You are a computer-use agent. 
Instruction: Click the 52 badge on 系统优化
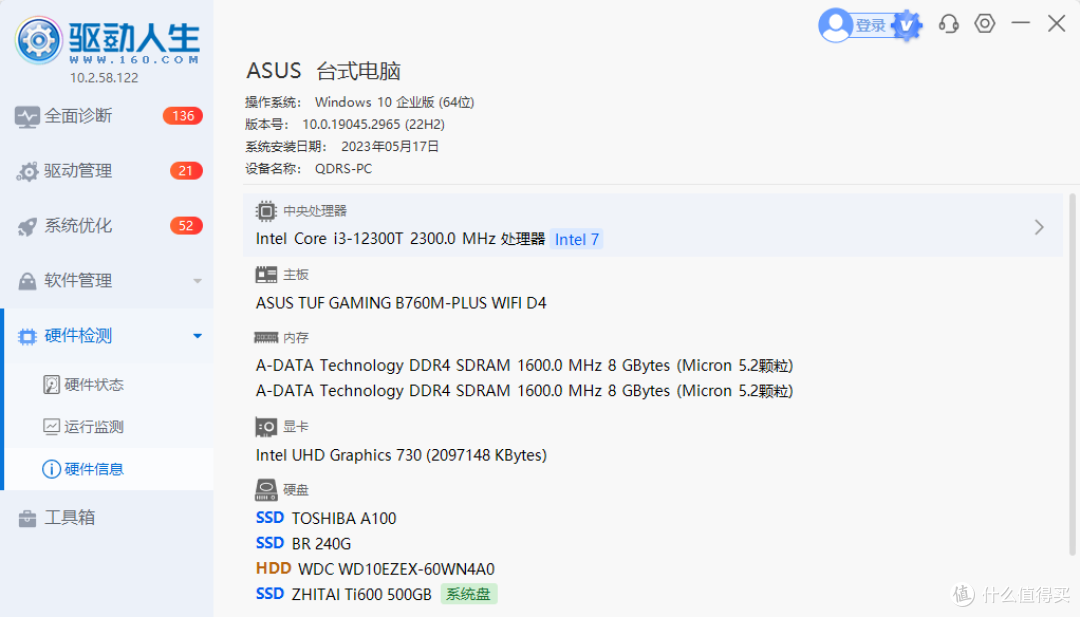coord(186,226)
